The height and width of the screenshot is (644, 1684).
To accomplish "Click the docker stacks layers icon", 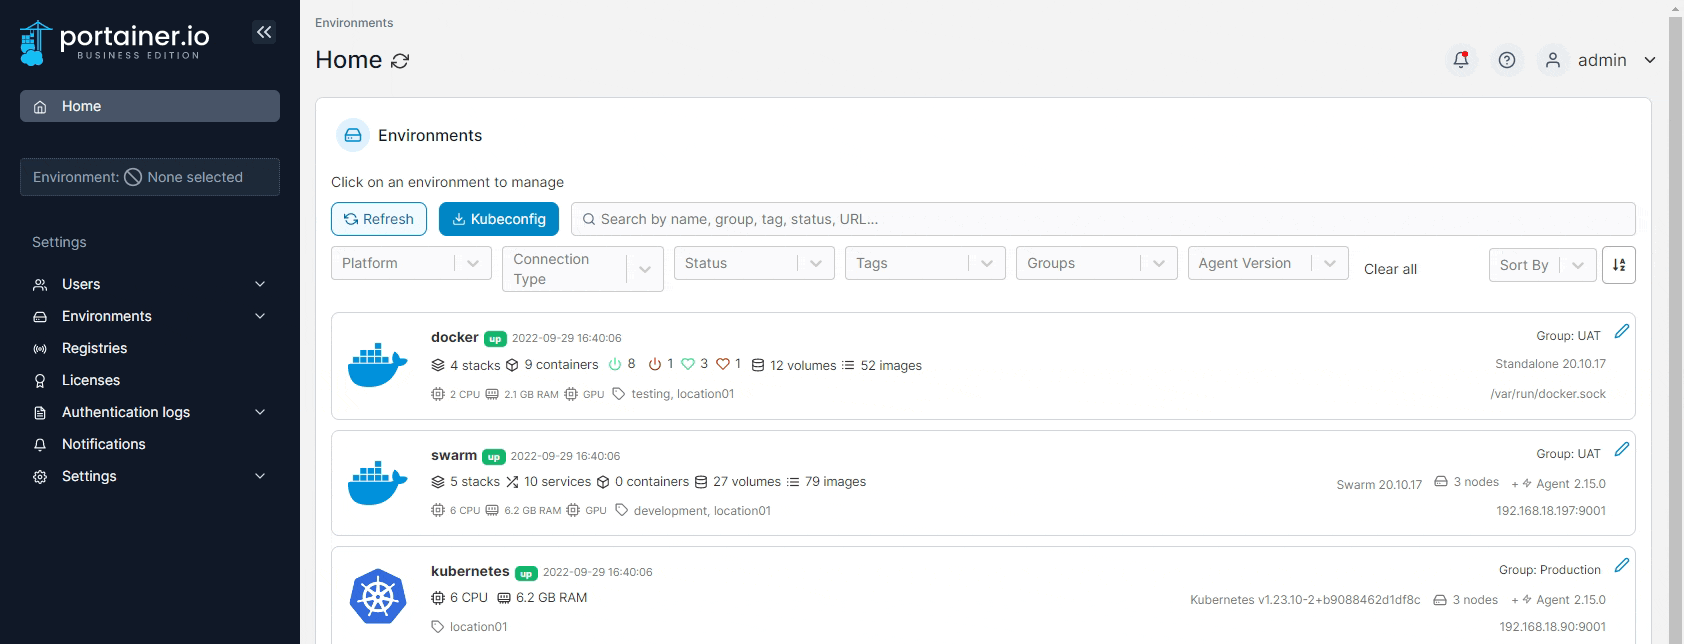I will (438, 365).
